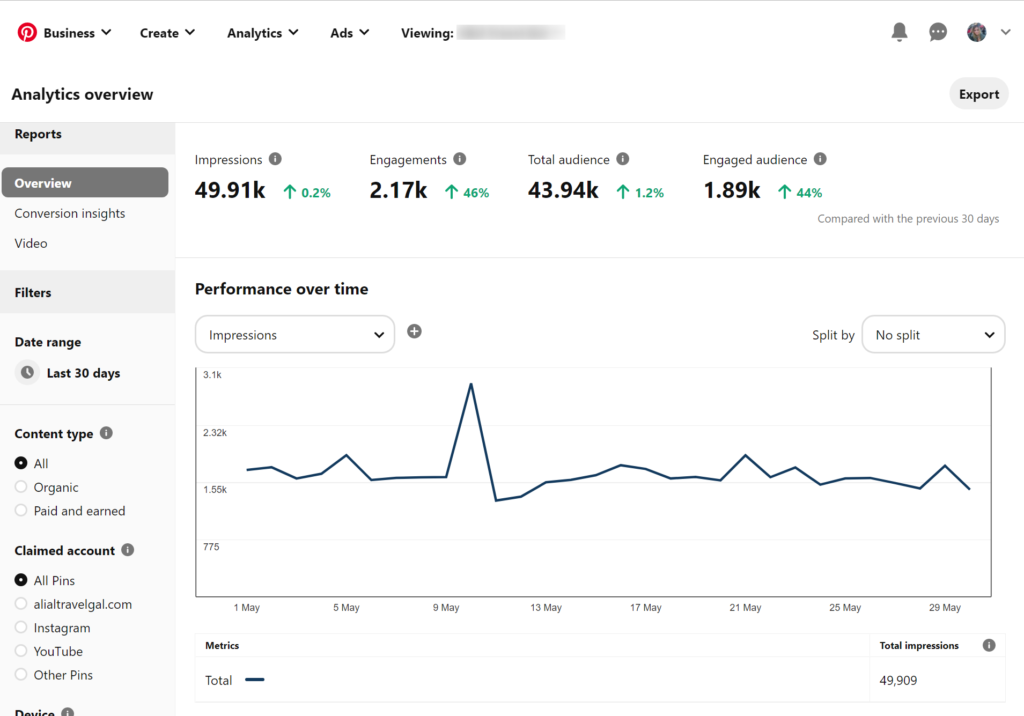This screenshot has width=1024, height=716.
Task: Click the Pinterest logo icon
Action: (27, 33)
